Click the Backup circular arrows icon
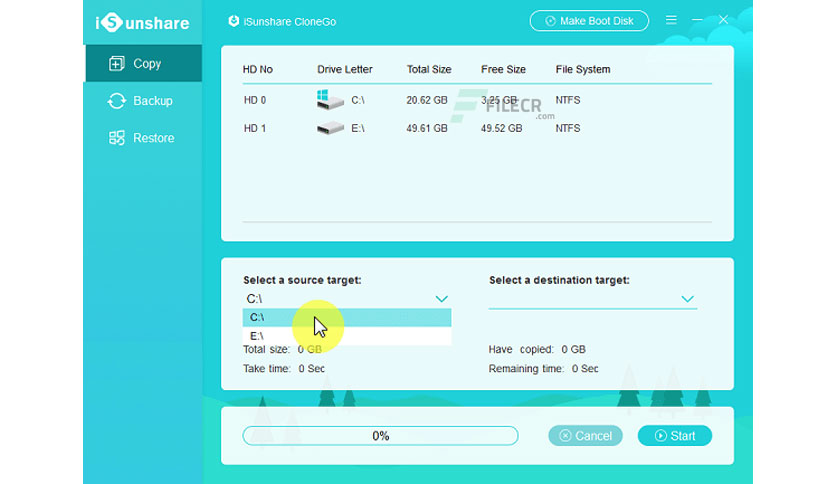Image resolution: width=836 pixels, height=484 pixels. 116,101
